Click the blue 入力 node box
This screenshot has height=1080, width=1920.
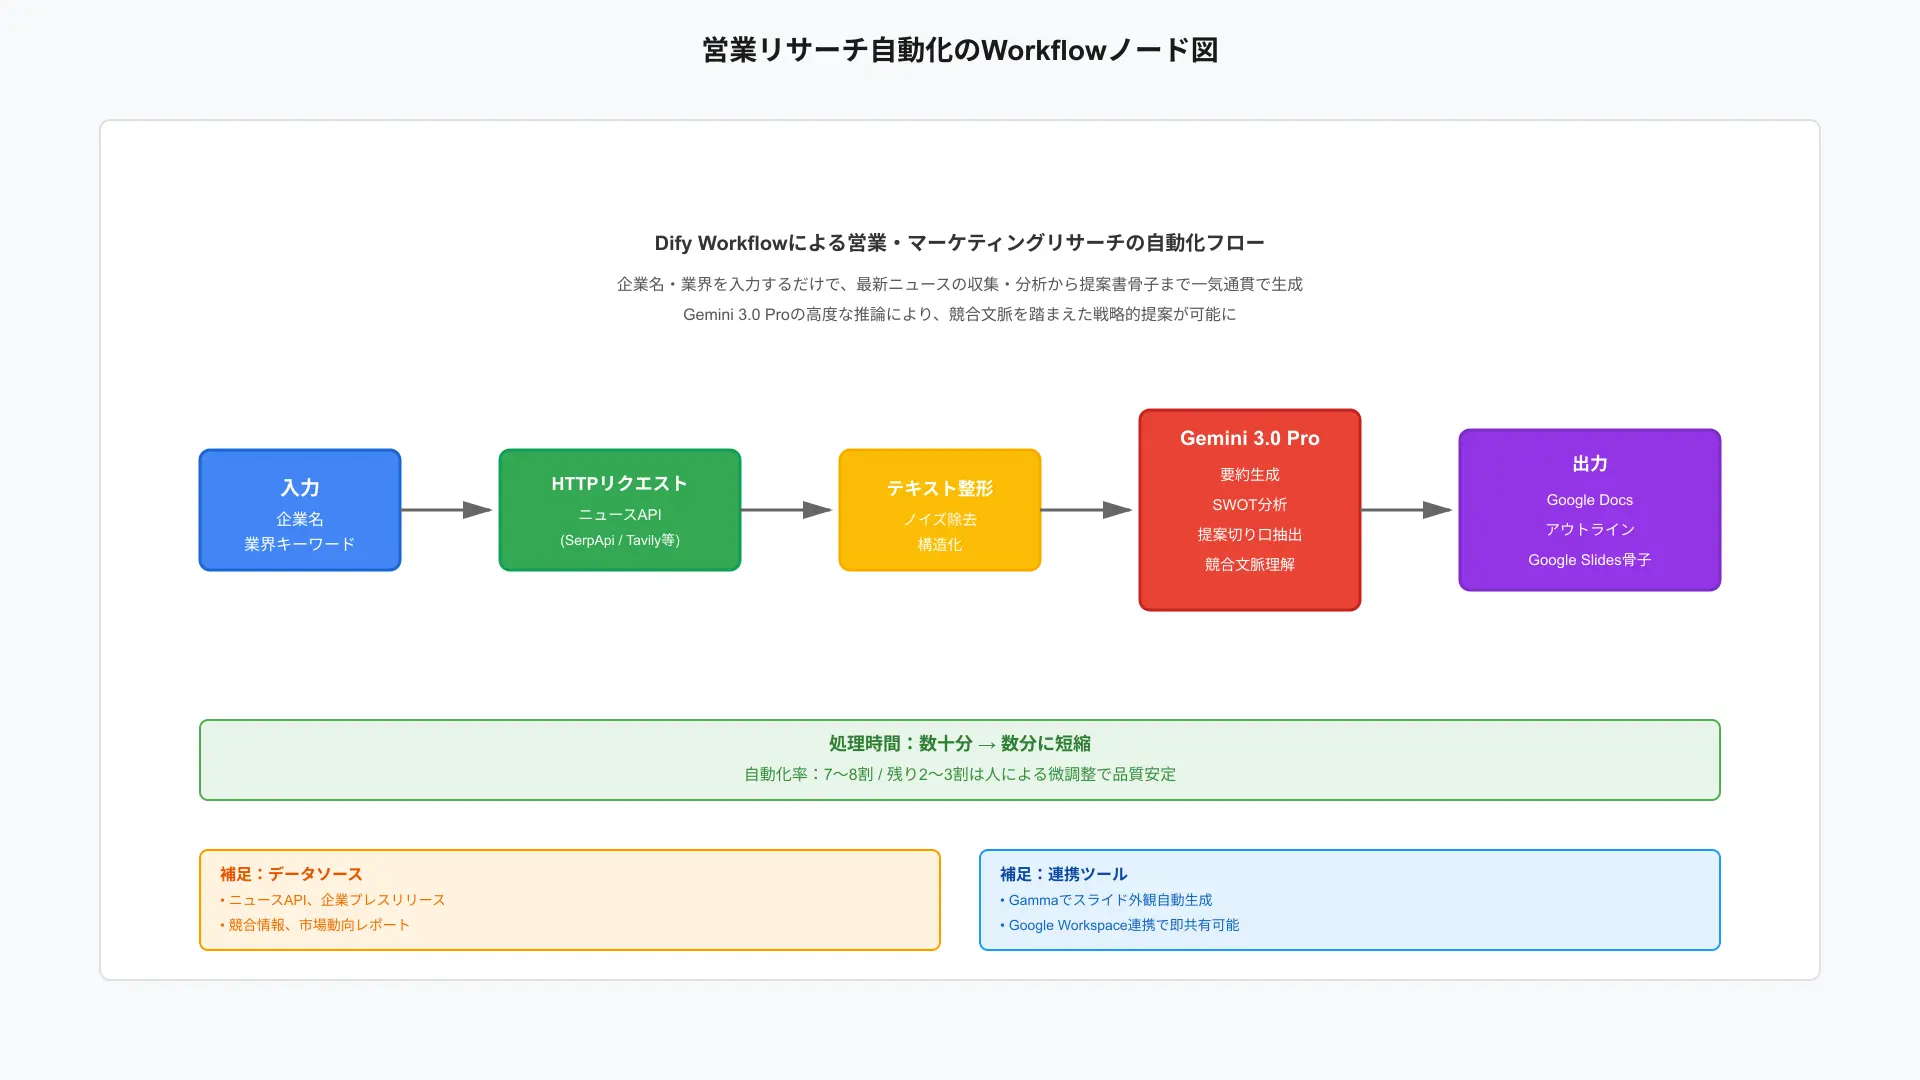(300, 510)
